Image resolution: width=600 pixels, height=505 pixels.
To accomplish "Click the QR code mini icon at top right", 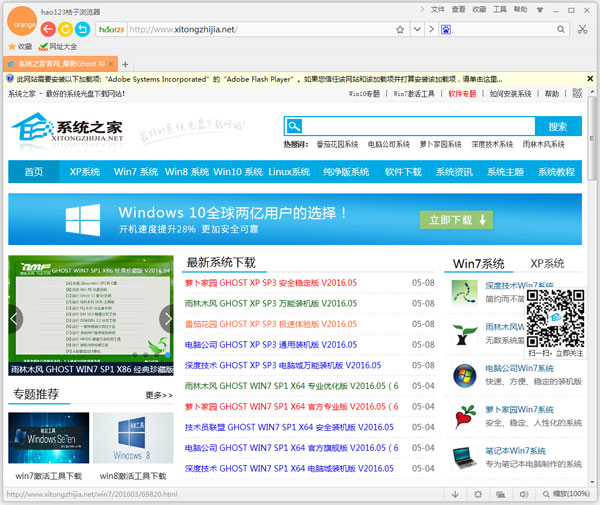I will point(577,93).
